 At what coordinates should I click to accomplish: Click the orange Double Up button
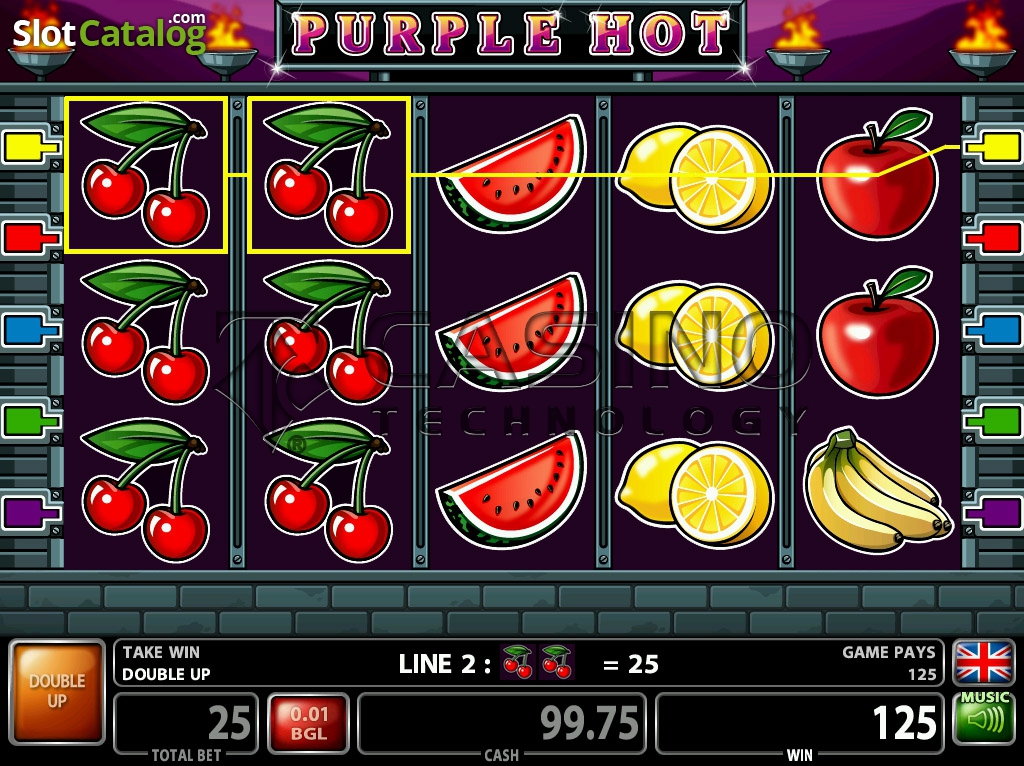pos(57,692)
